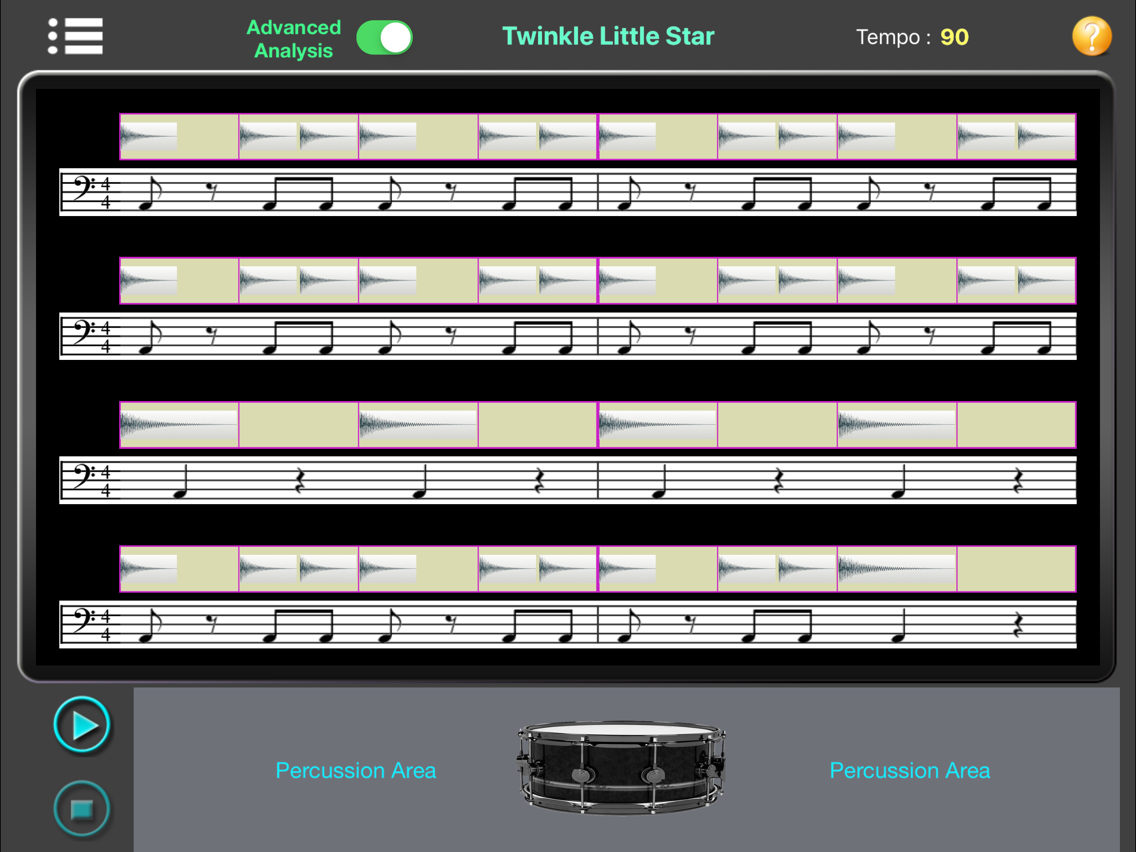Stop playback with the stop button
This screenshot has height=852, width=1136.
[82, 809]
